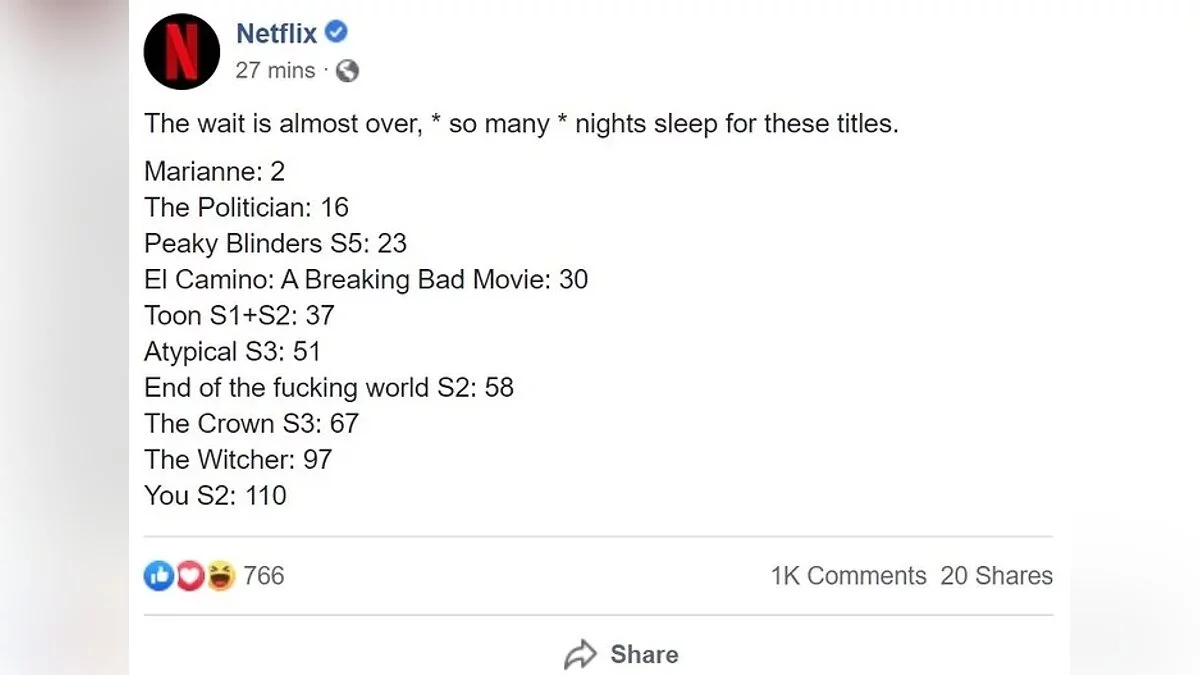View the 766 reactions count
The width and height of the screenshot is (1200, 675).
(264, 576)
